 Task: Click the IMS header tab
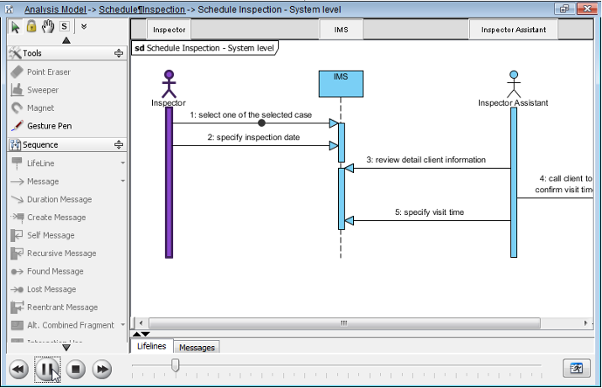(341, 30)
